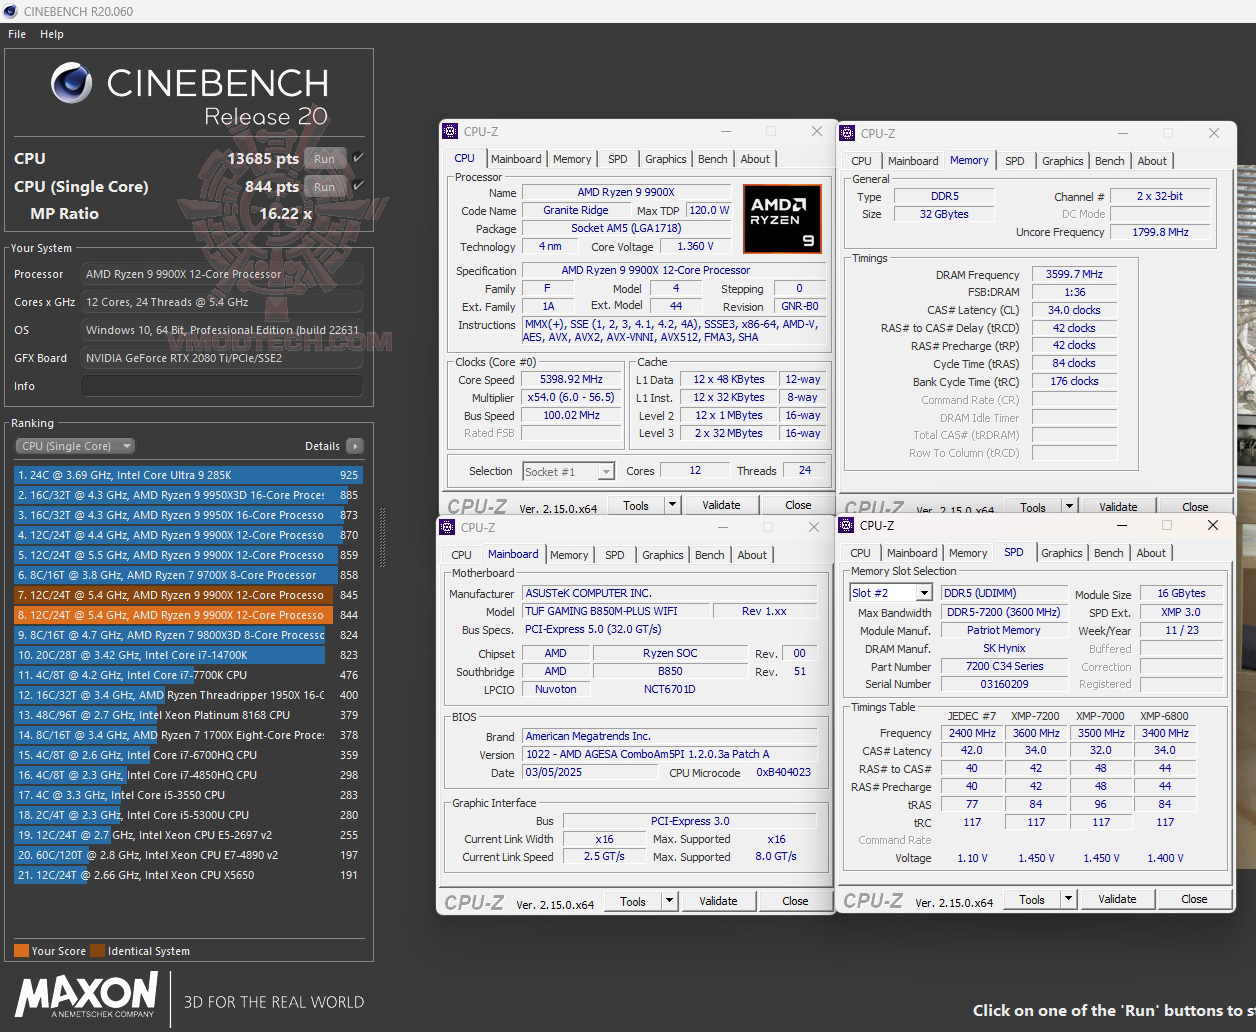Close the CPU-Z SPD window with X
The width and height of the screenshot is (1256, 1032).
coord(1213,525)
